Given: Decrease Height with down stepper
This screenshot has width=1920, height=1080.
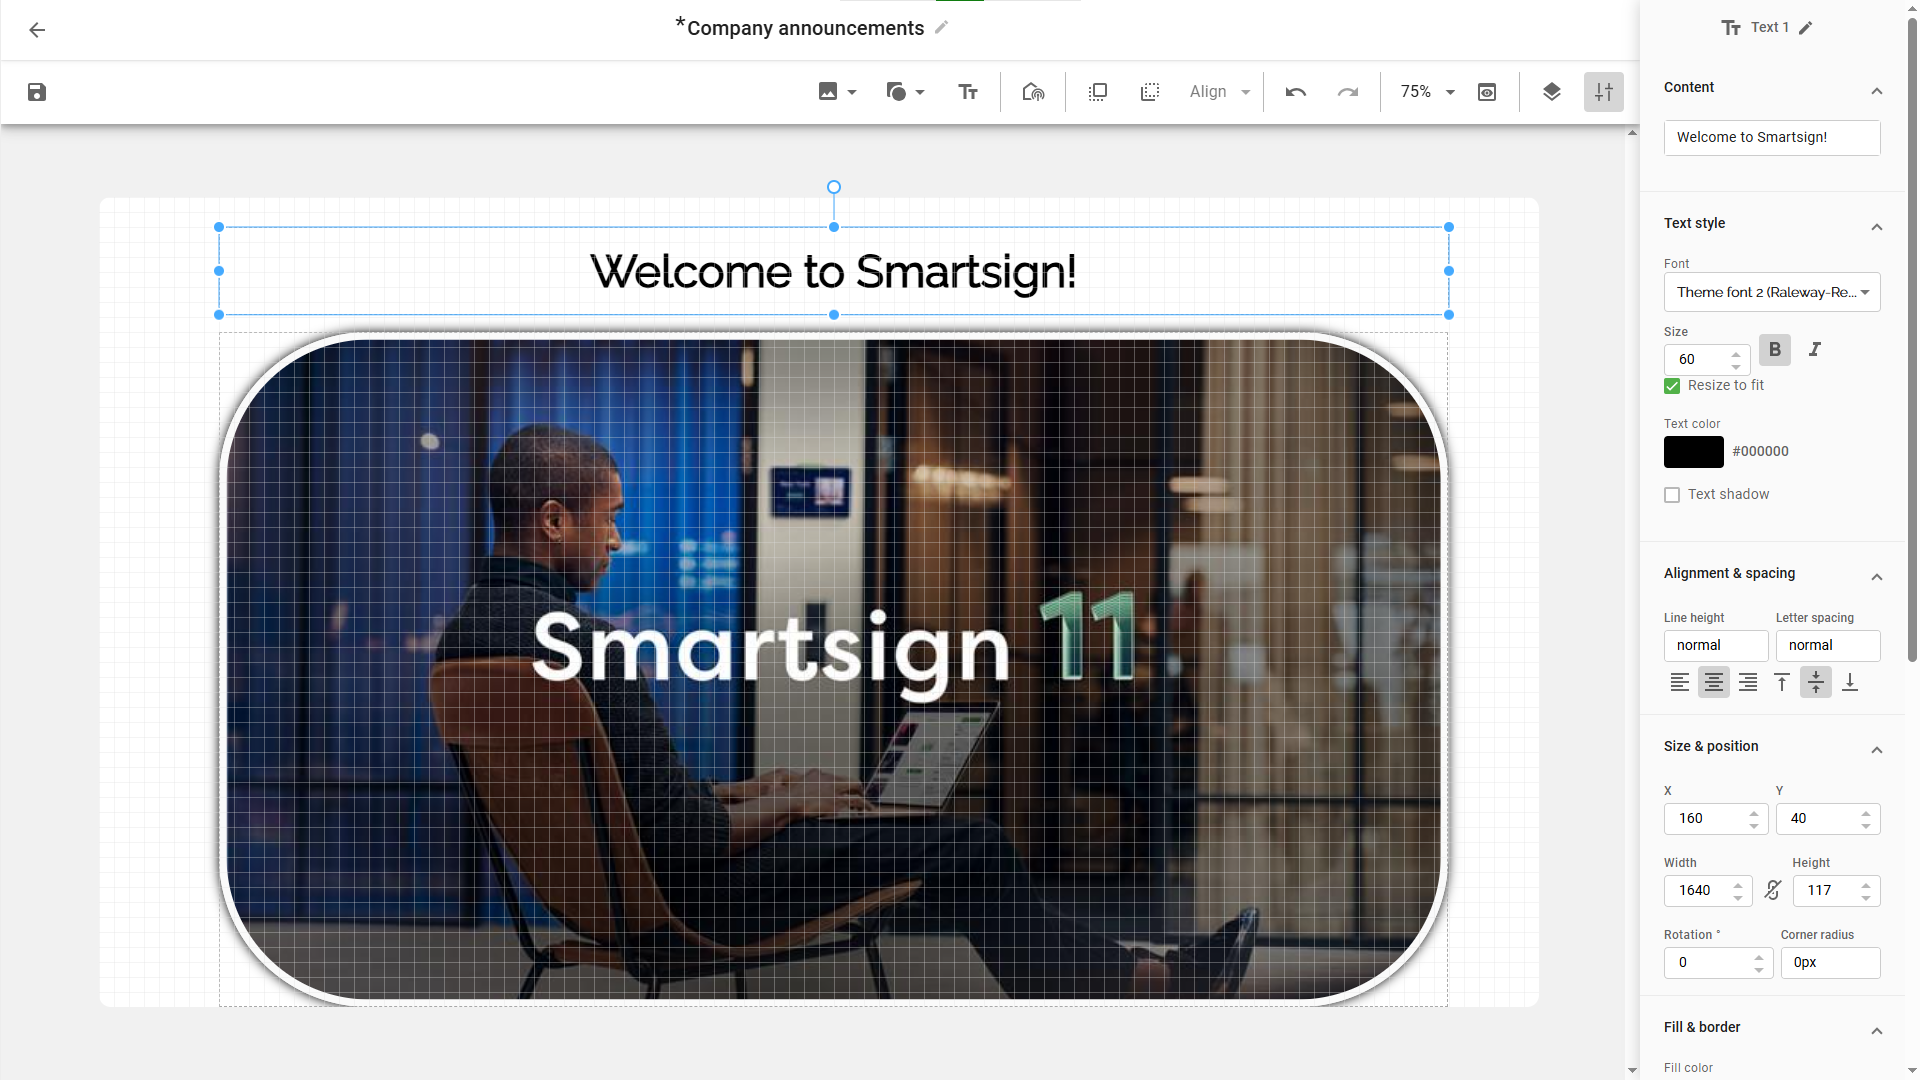Looking at the screenshot, I should [x=1866, y=897].
